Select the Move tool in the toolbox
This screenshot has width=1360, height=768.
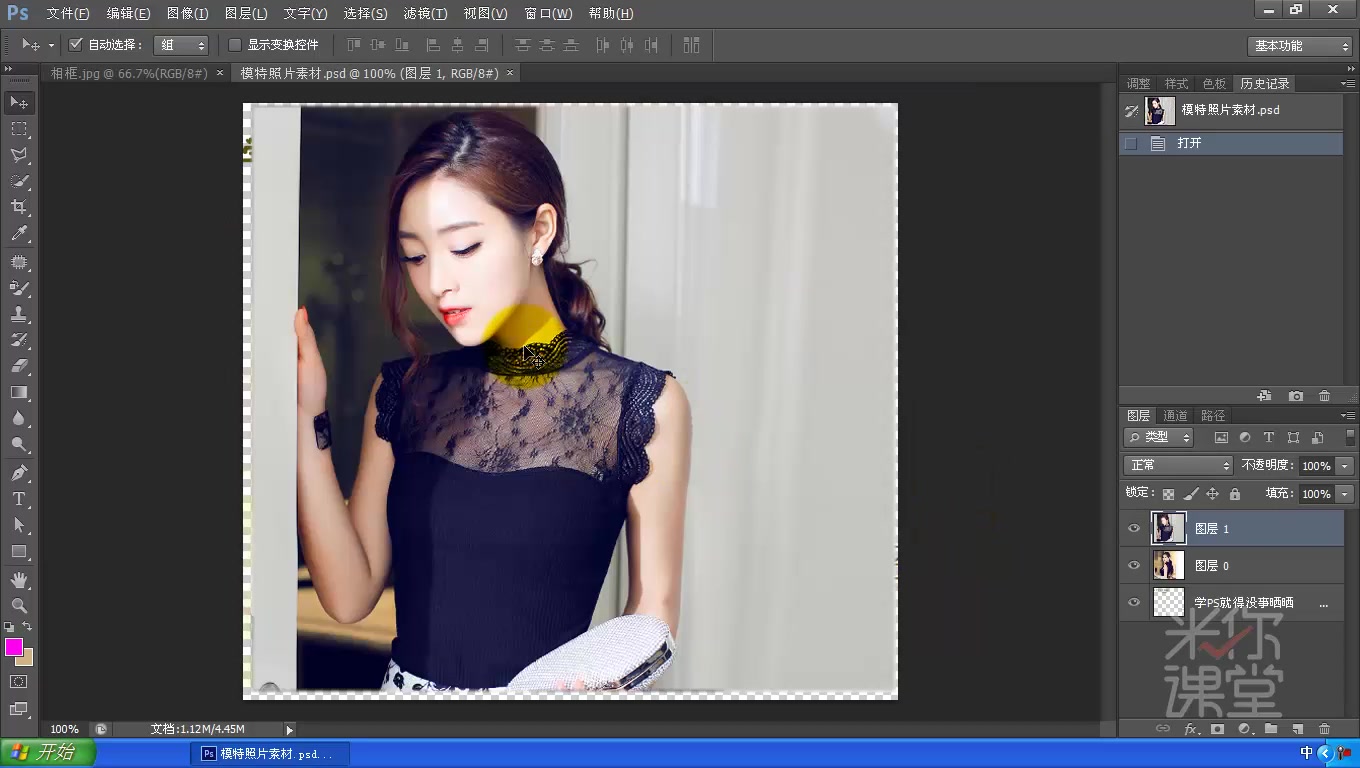tap(18, 103)
